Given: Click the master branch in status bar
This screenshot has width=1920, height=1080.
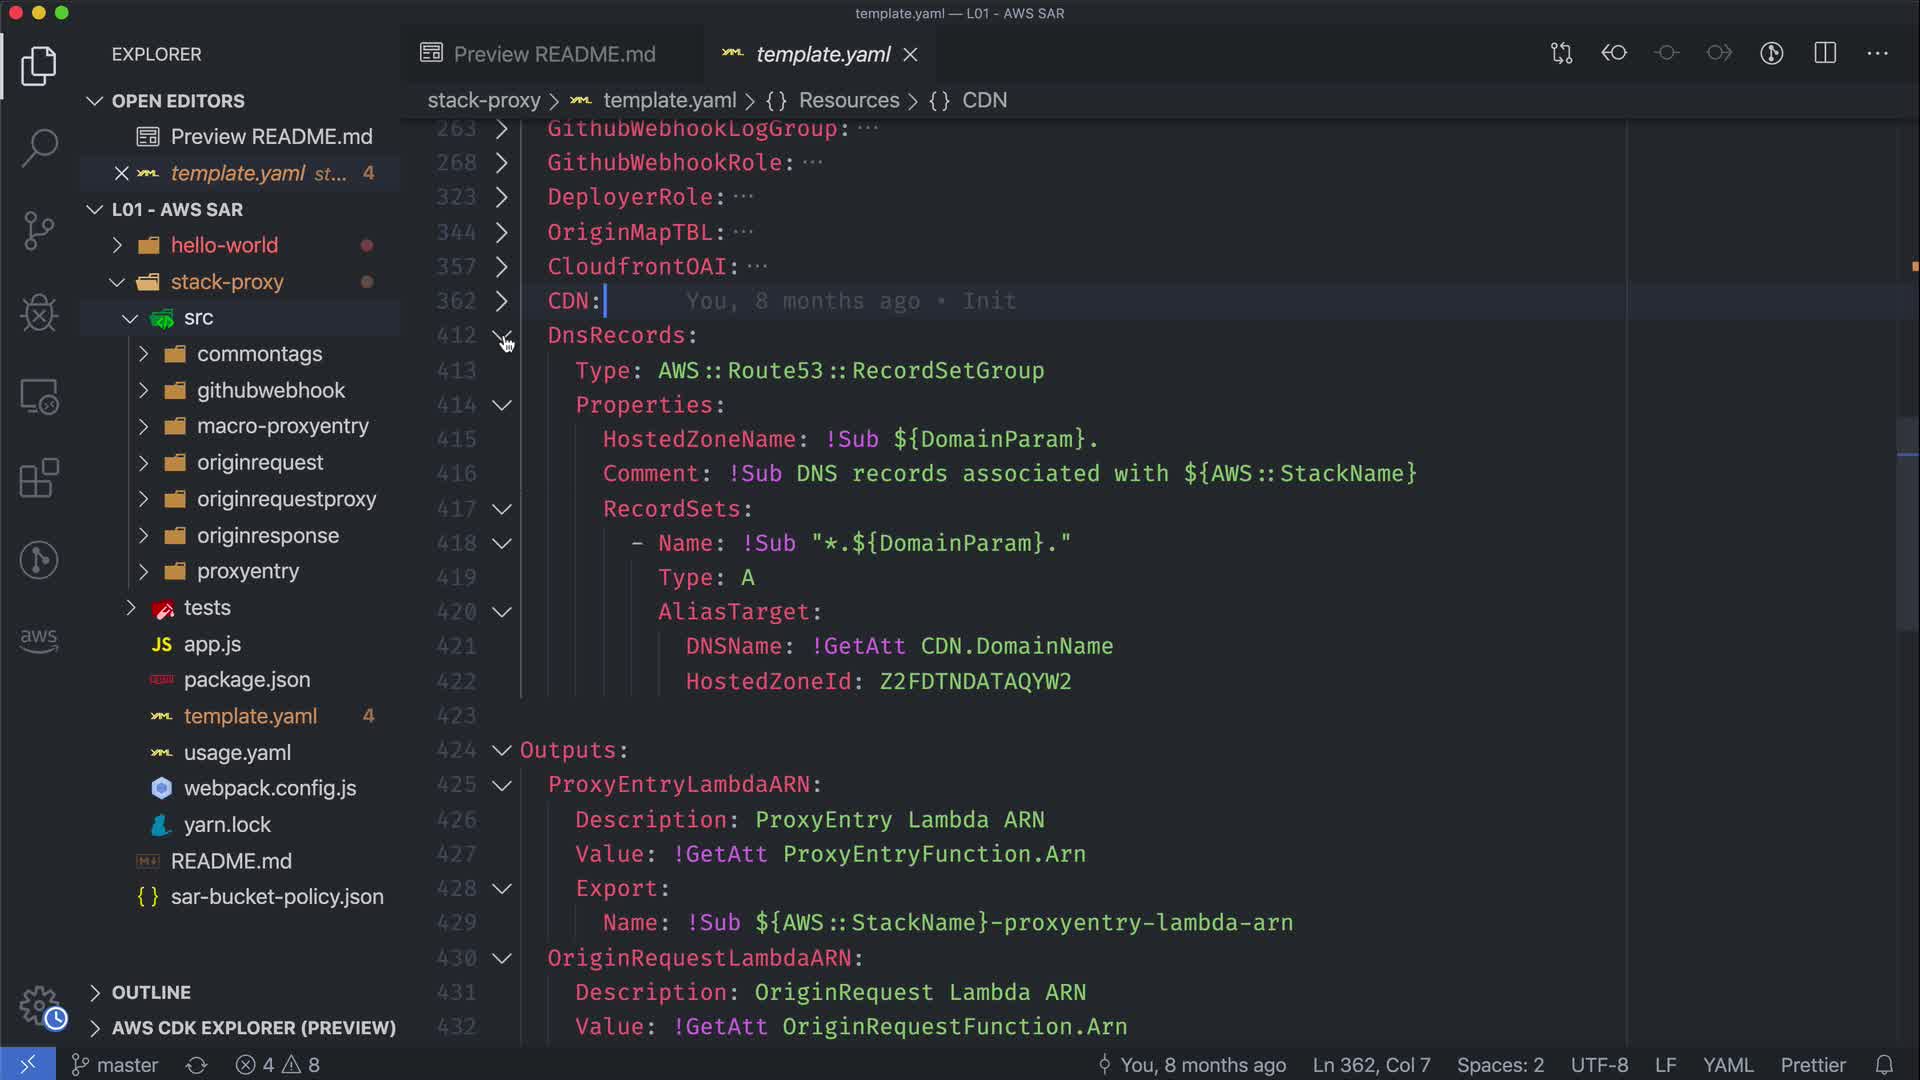Looking at the screenshot, I should [116, 1065].
